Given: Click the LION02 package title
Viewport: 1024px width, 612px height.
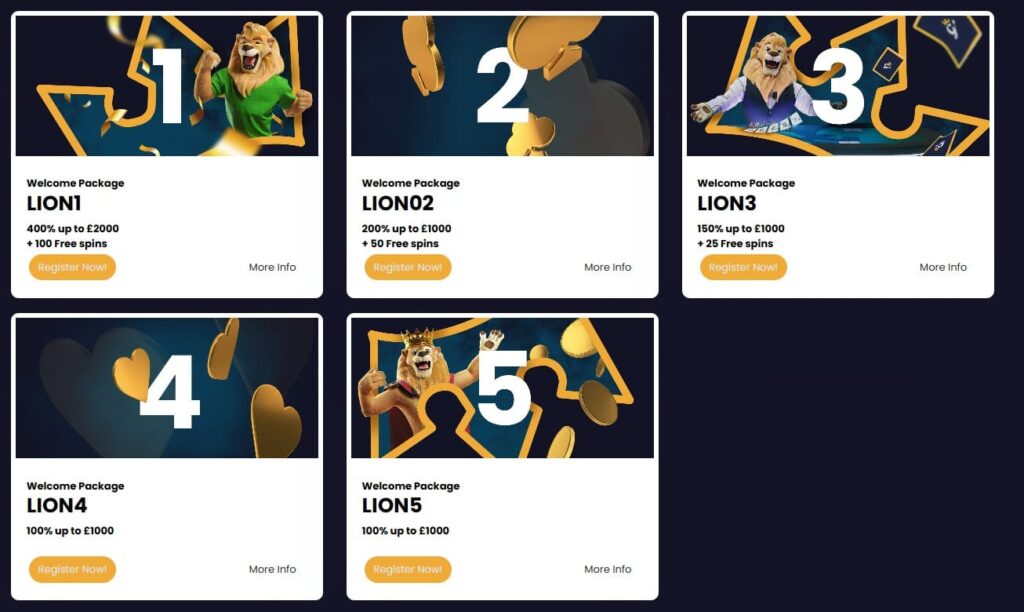Looking at the screenshot, I should point(398,204).
